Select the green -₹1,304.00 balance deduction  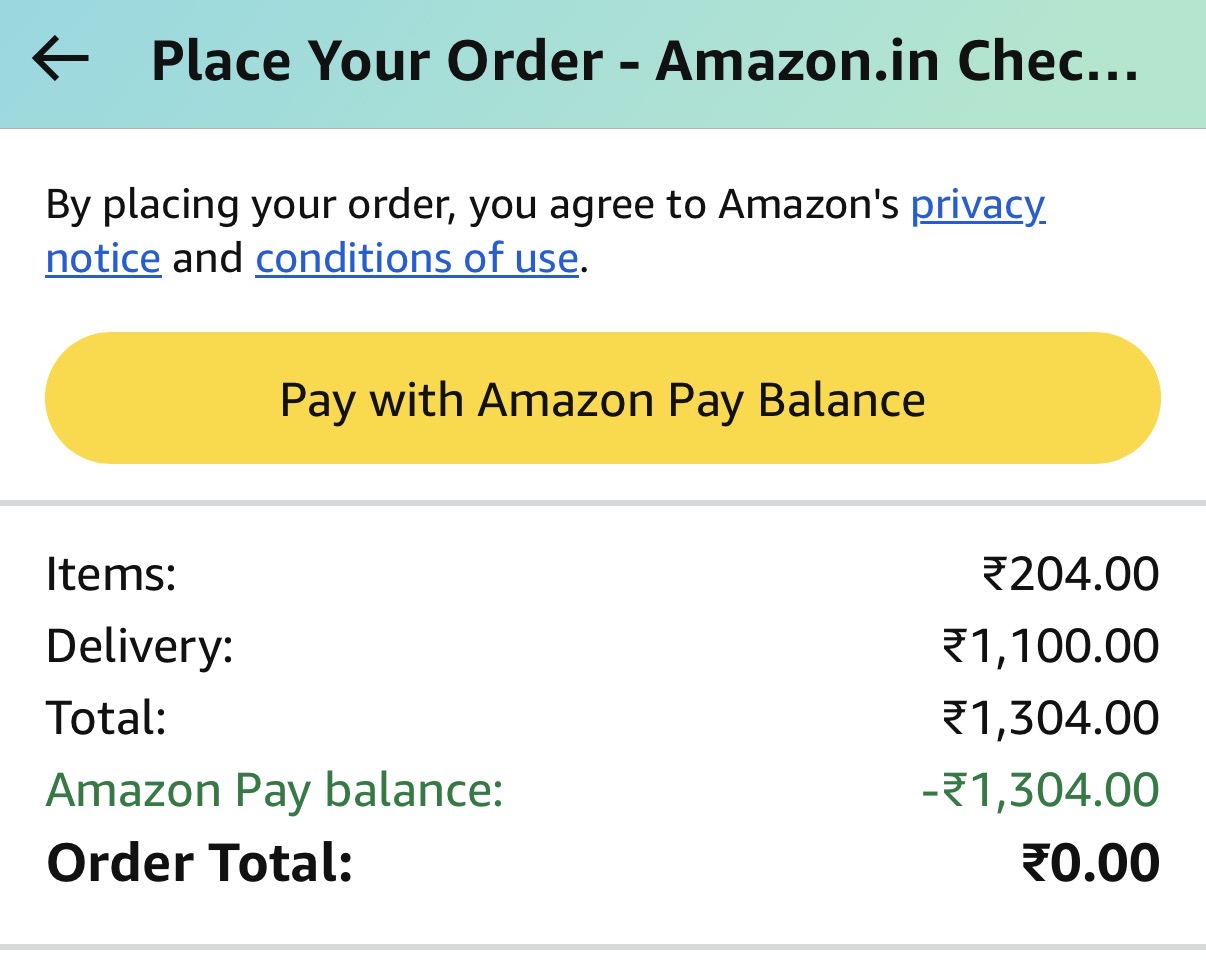click(x=1040, y=790)
